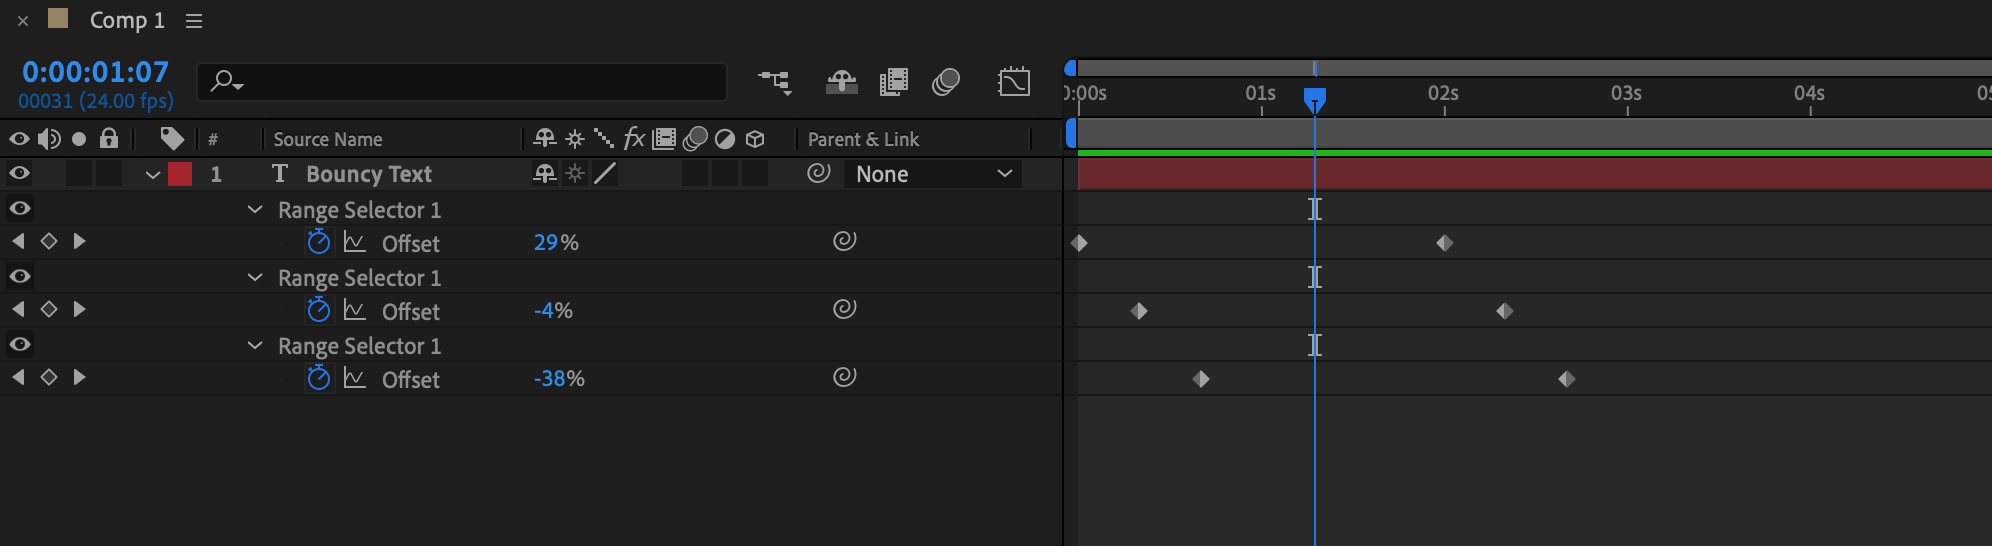Toggle the Shy layers hide switch
The image size is (1992, 546).
click(x=841, y=82)
